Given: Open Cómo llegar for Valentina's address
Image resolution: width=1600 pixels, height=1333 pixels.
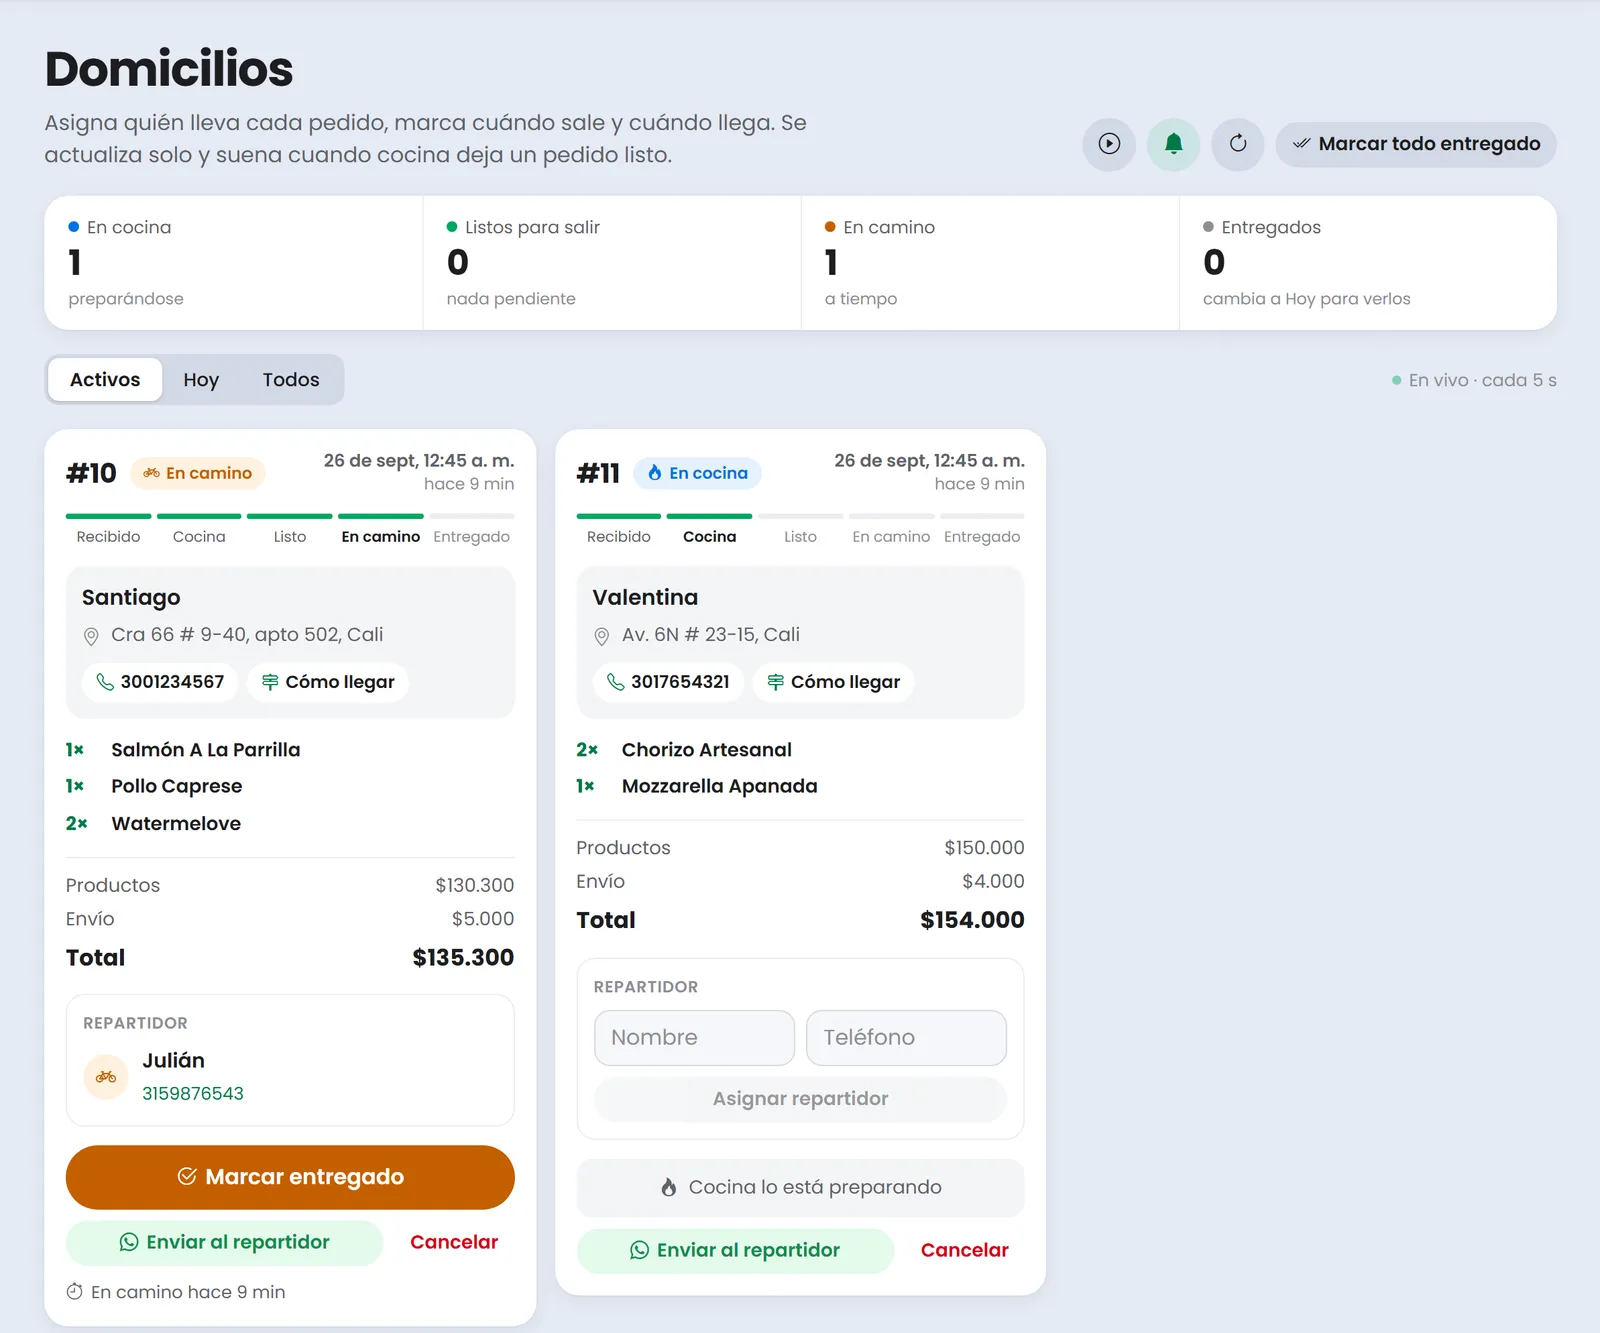Looking at the screenshot, I should 834,682.
